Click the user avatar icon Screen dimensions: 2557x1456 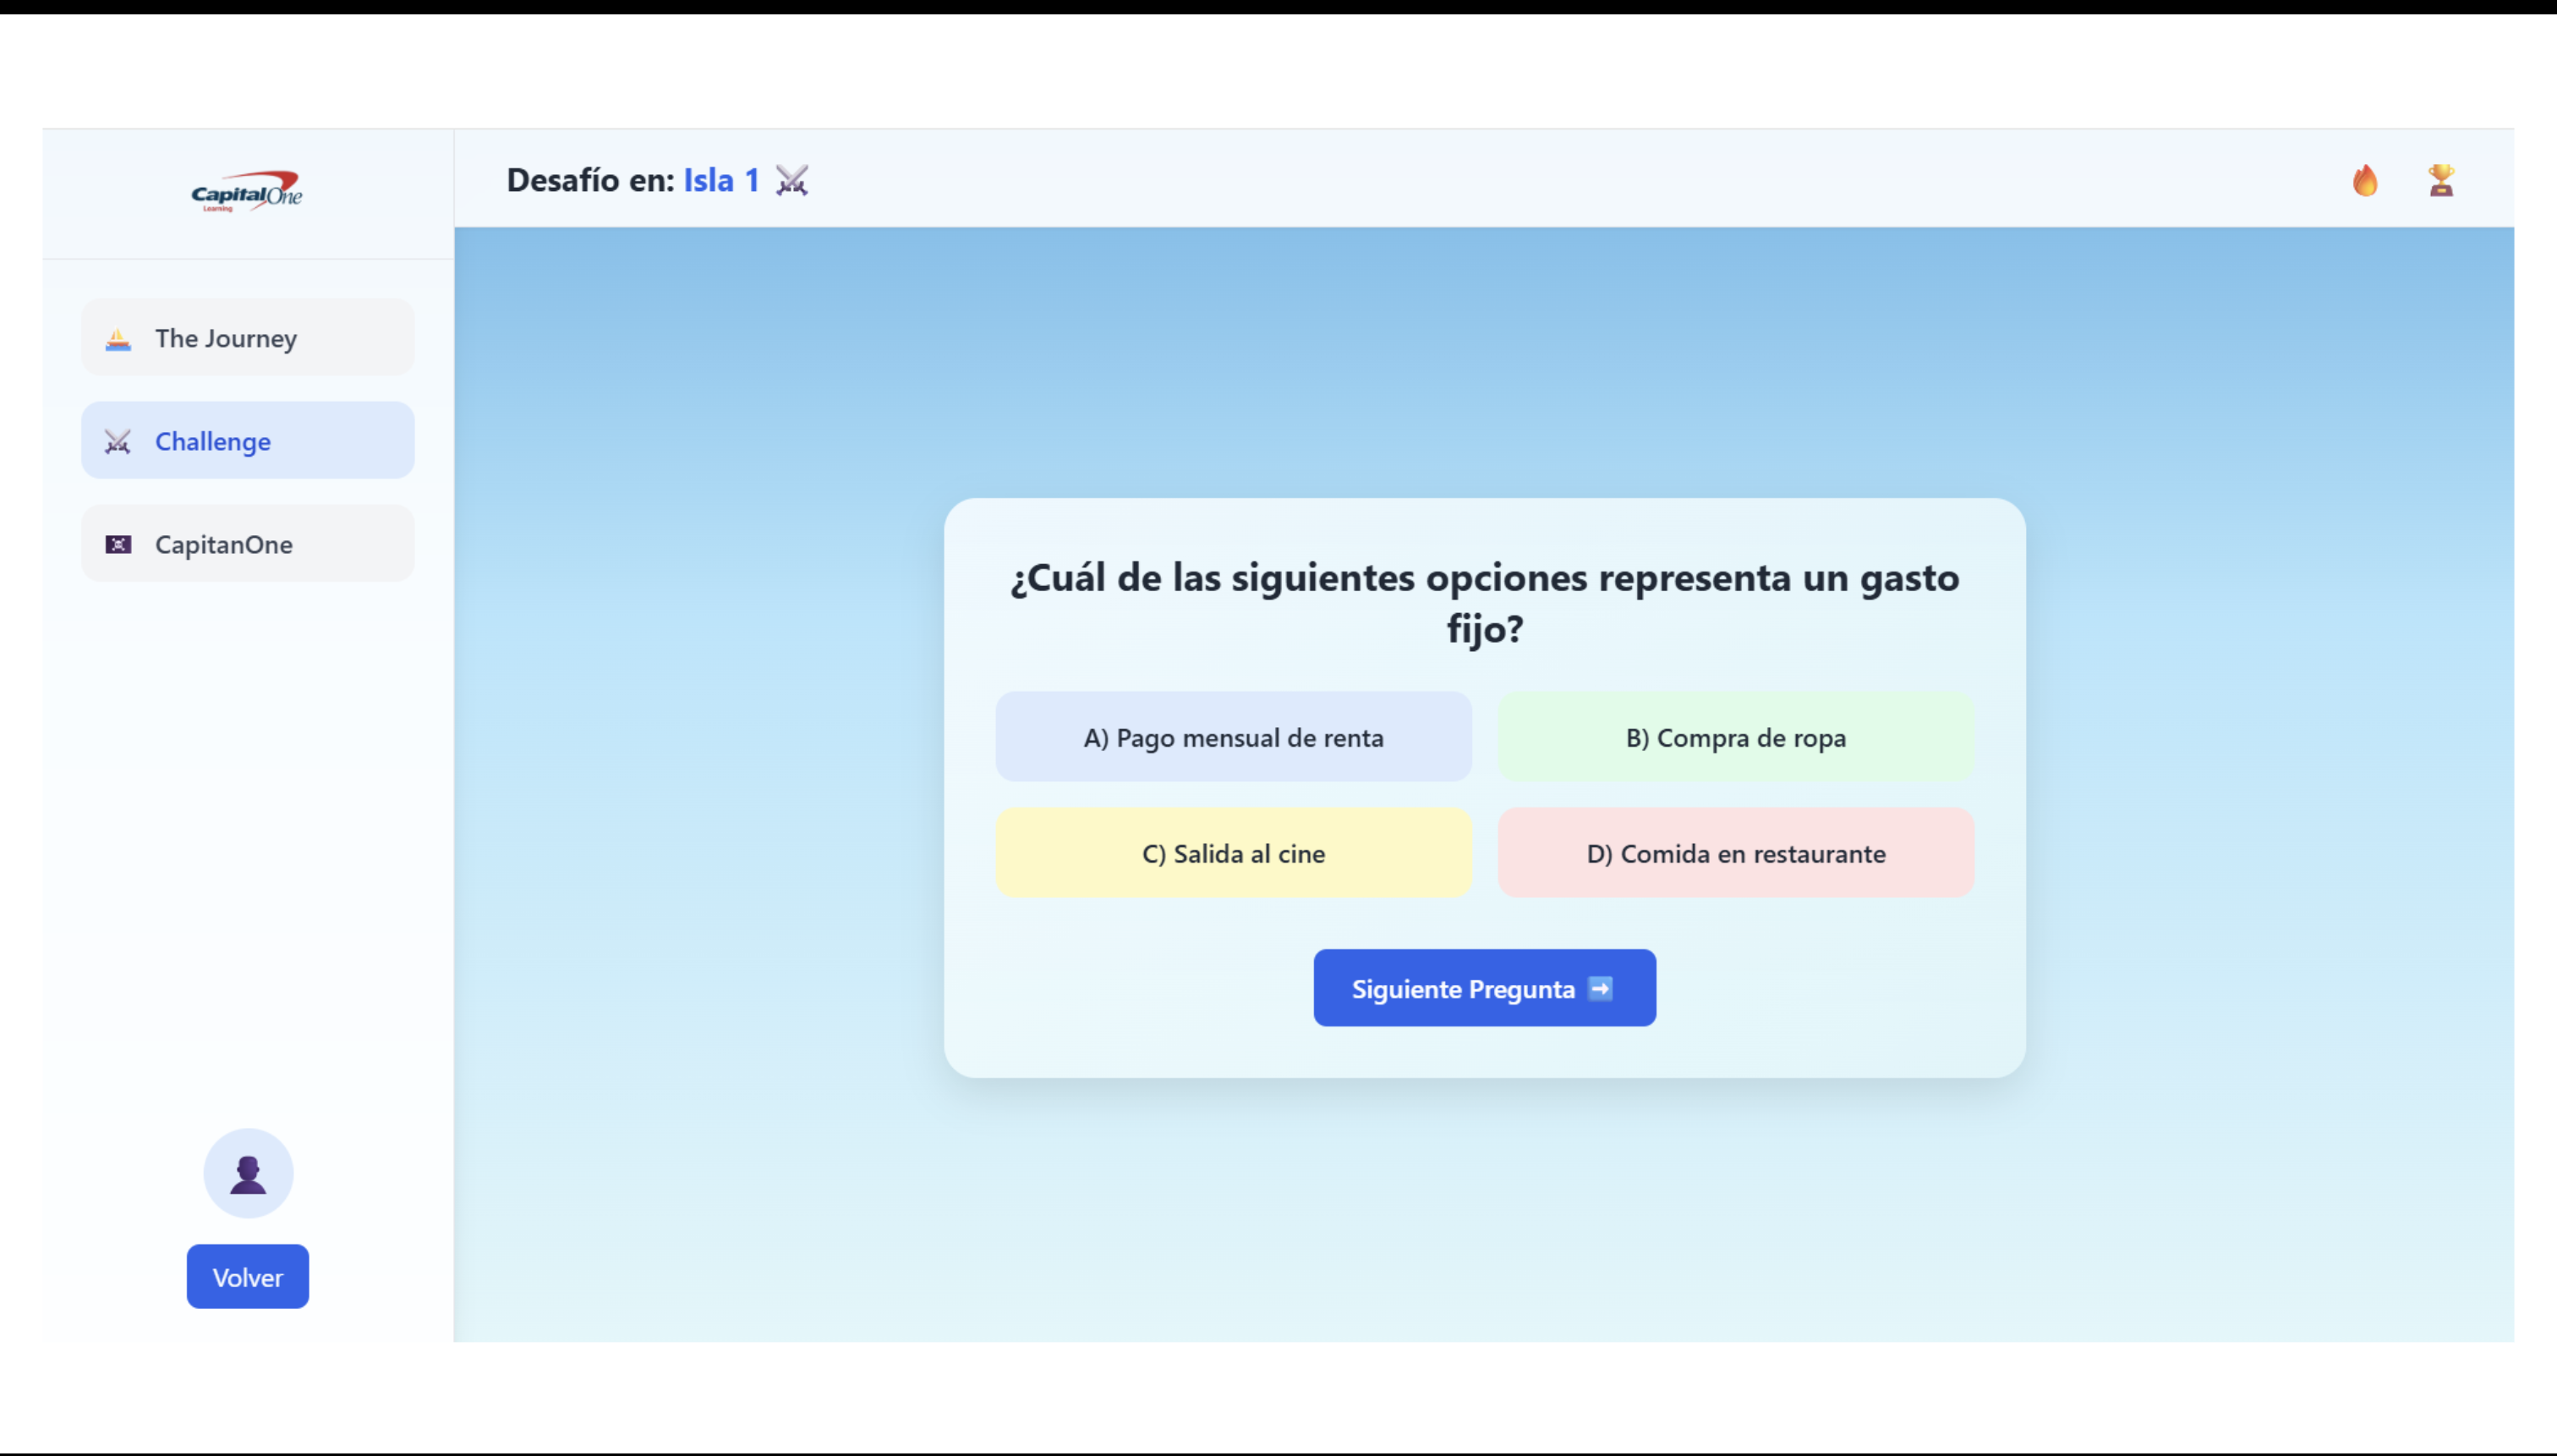[248, 1174]
